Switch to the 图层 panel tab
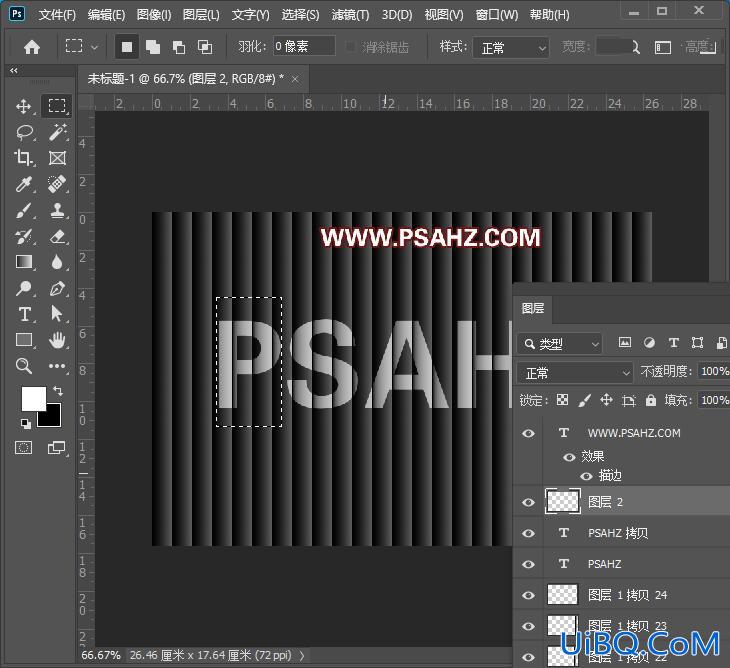The width and height of the screenshot is (730, 668). (533, 309)
